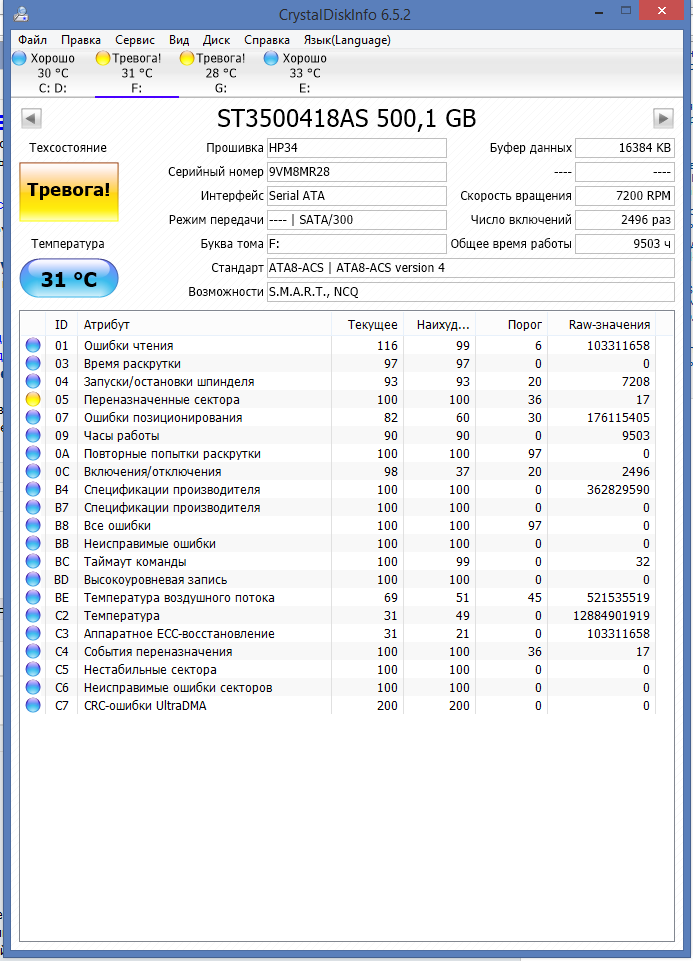Click Стандарт field ATA8-ACS version 4
Viewport: 693px width, 961px height.
pos(471,268)
